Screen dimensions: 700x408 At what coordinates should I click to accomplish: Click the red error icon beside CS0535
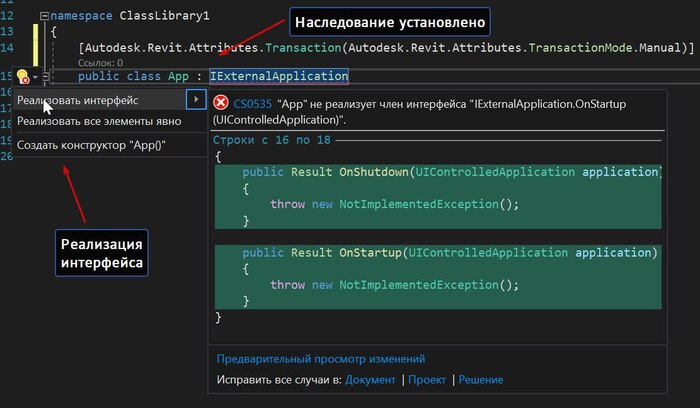point(221,103)
